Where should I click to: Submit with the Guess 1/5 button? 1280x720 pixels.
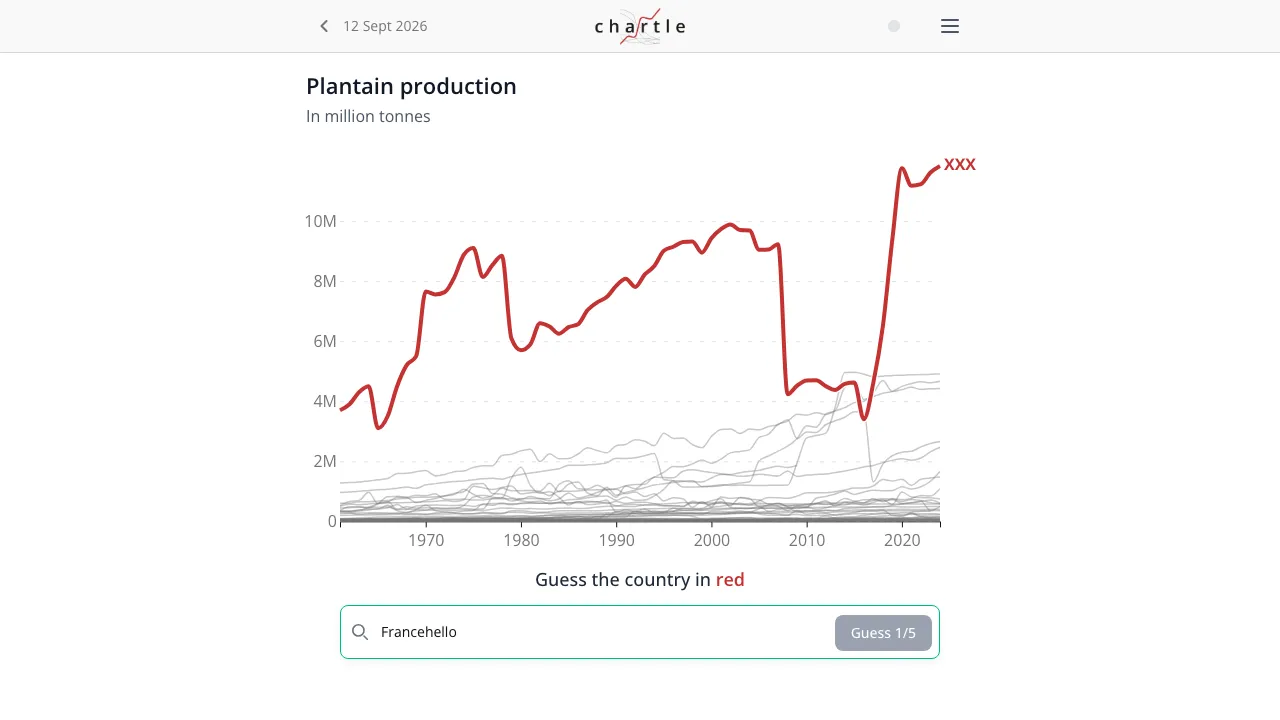[883, 633]
